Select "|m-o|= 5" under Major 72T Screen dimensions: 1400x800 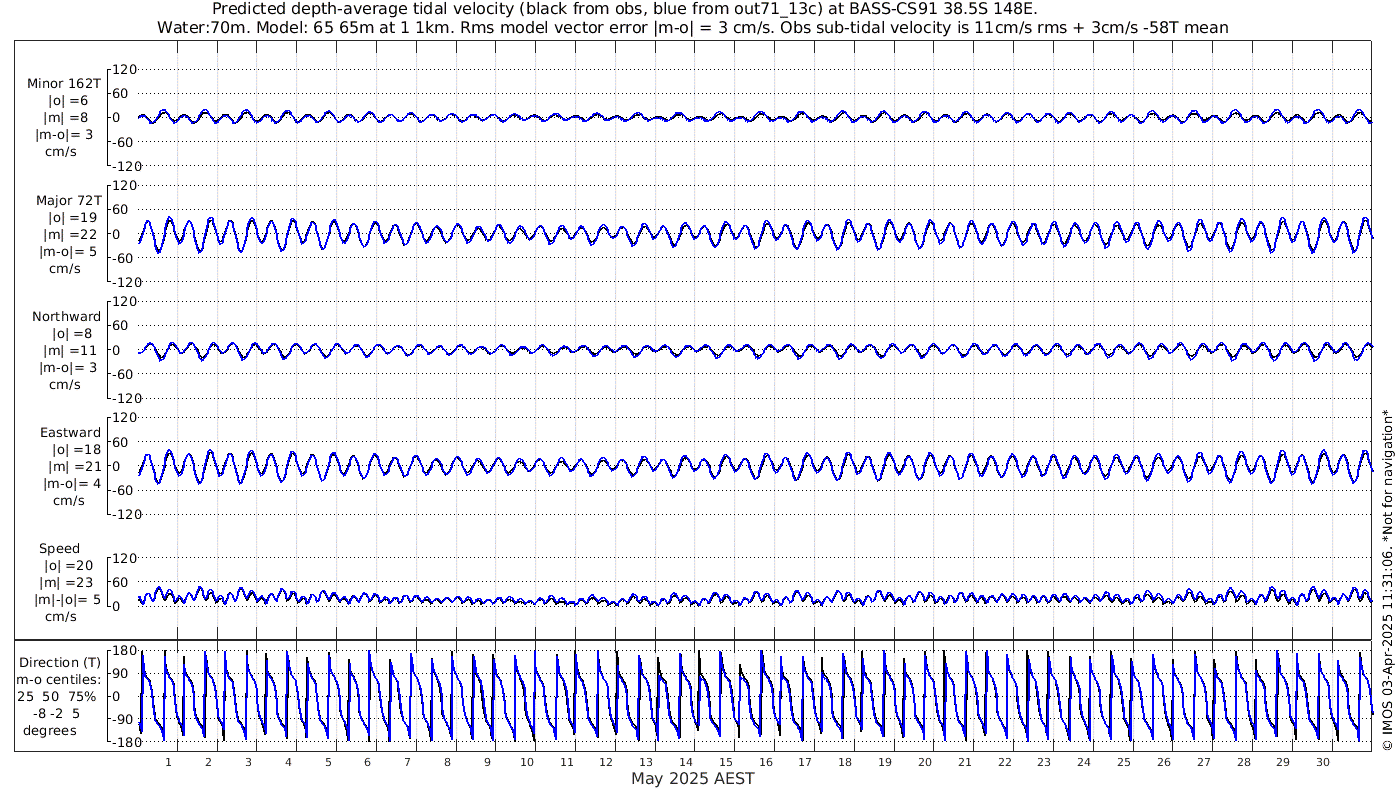click(66, 251)
